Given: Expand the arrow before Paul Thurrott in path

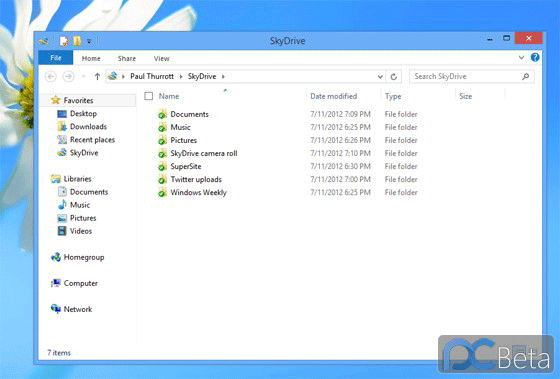Looking at the screenshot, I should (x=123, y=76).
